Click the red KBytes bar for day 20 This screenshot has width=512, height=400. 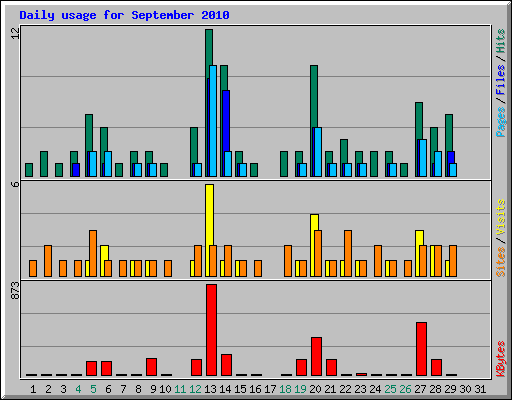316,357
